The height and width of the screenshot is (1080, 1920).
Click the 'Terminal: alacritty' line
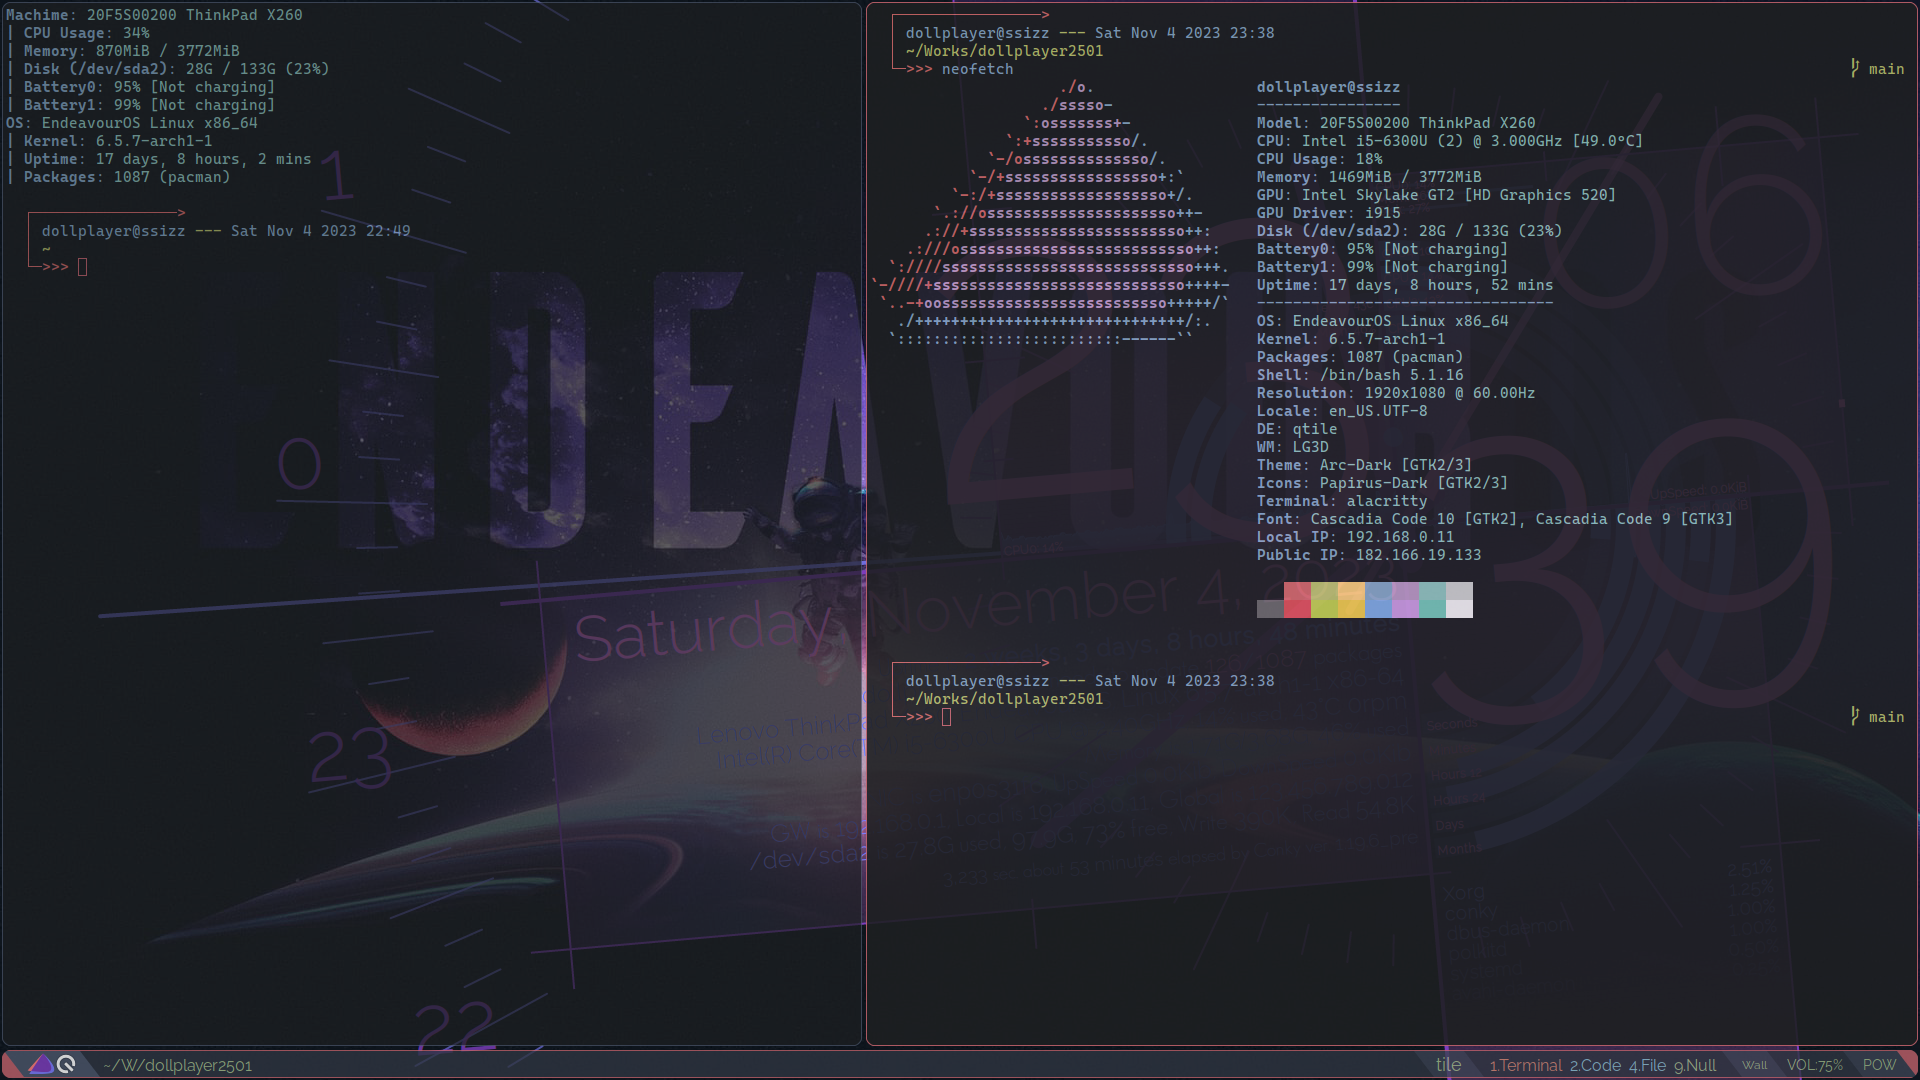click(1342, 501)
